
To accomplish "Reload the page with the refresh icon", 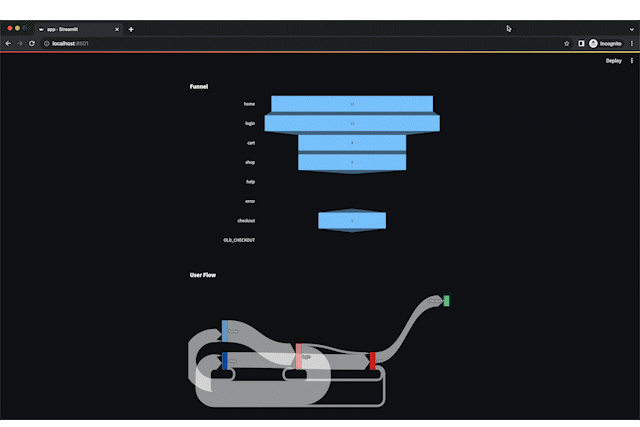I will (32, 43).
